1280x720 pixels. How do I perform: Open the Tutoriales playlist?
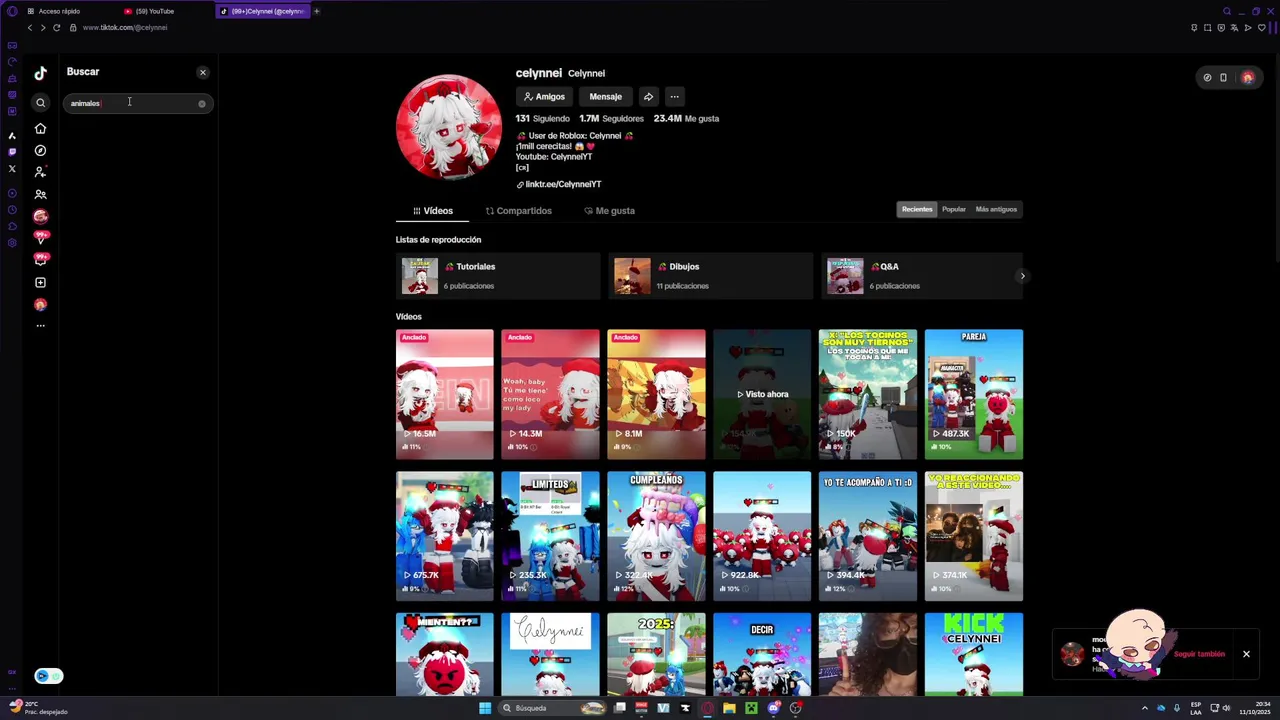coord(498,276)
